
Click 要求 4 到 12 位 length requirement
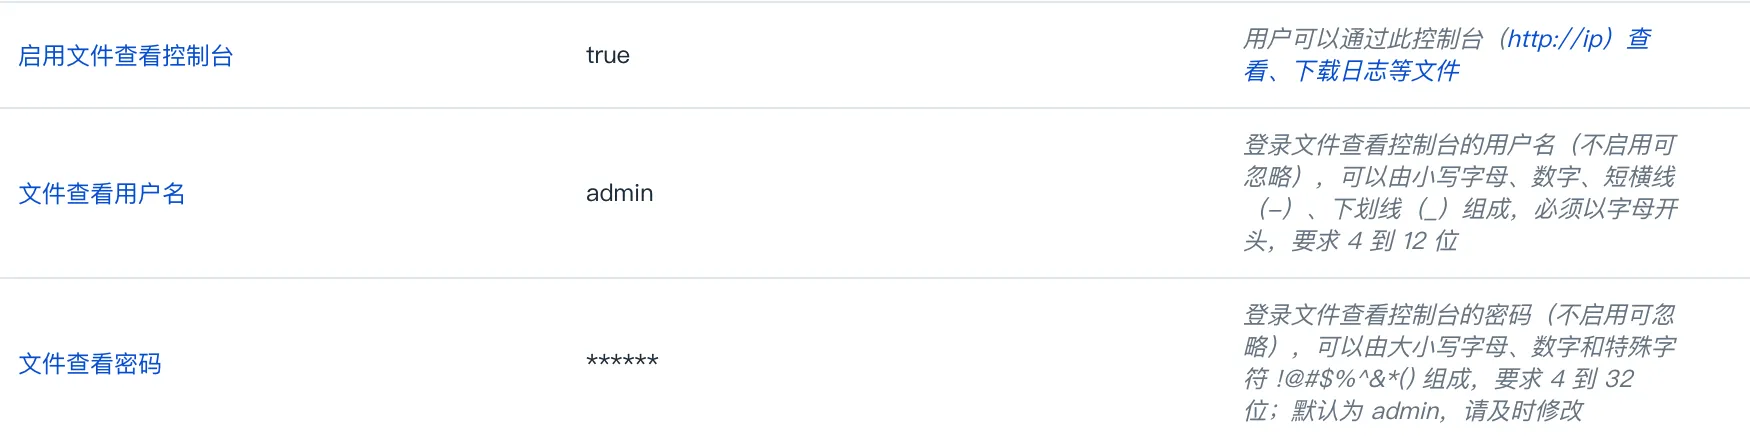coord(1375,241)
